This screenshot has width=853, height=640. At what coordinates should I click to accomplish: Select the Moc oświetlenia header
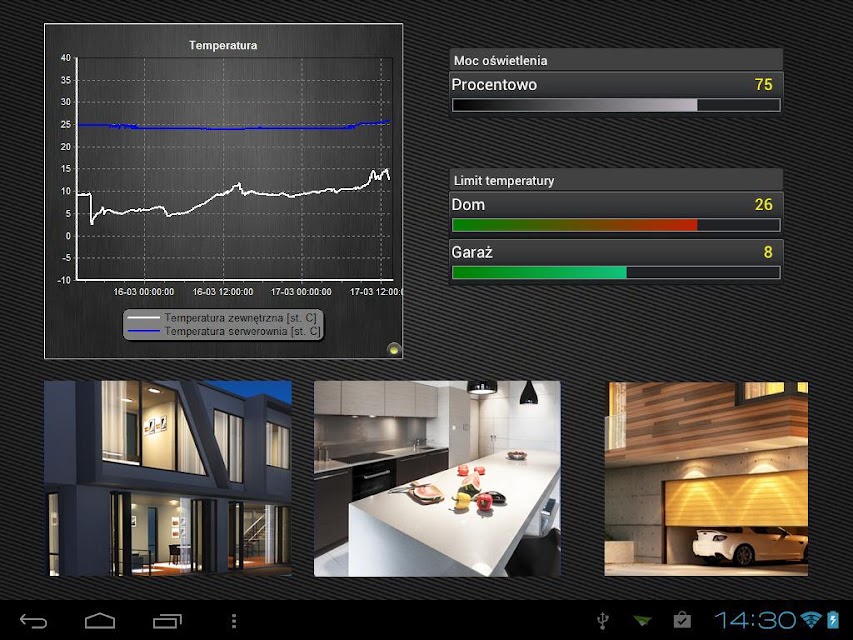(616, 60)
